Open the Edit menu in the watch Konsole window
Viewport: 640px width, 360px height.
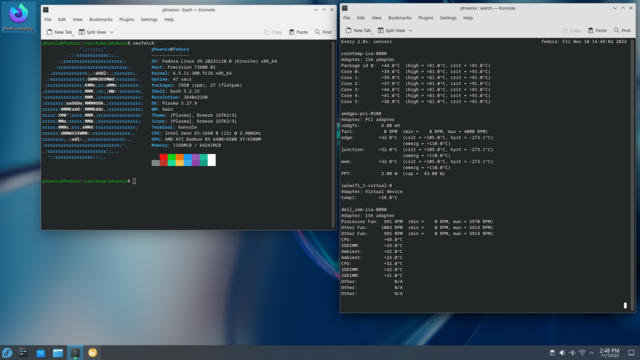[x=361, y=18]
